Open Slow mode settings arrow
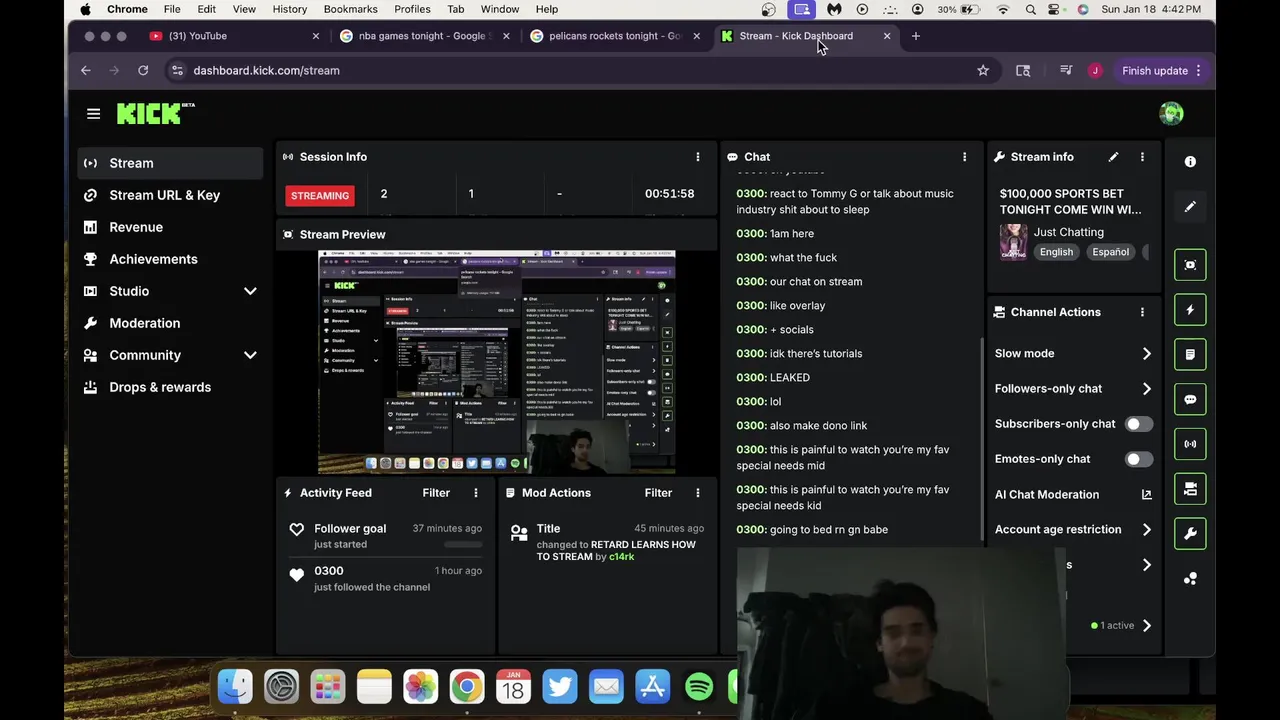 pyautogui.click(x=1146, y=354)
